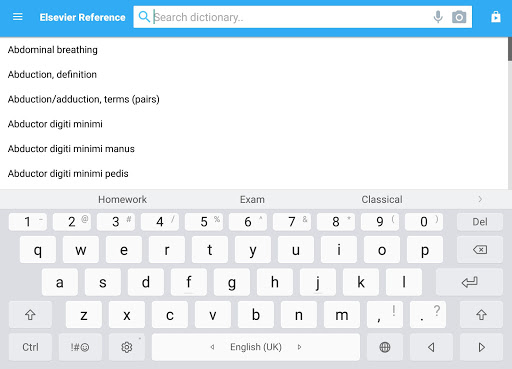Screen dimensions: 512x369
Task: Open keyboard settings gear icon
Action: click(x=127, y=347)
